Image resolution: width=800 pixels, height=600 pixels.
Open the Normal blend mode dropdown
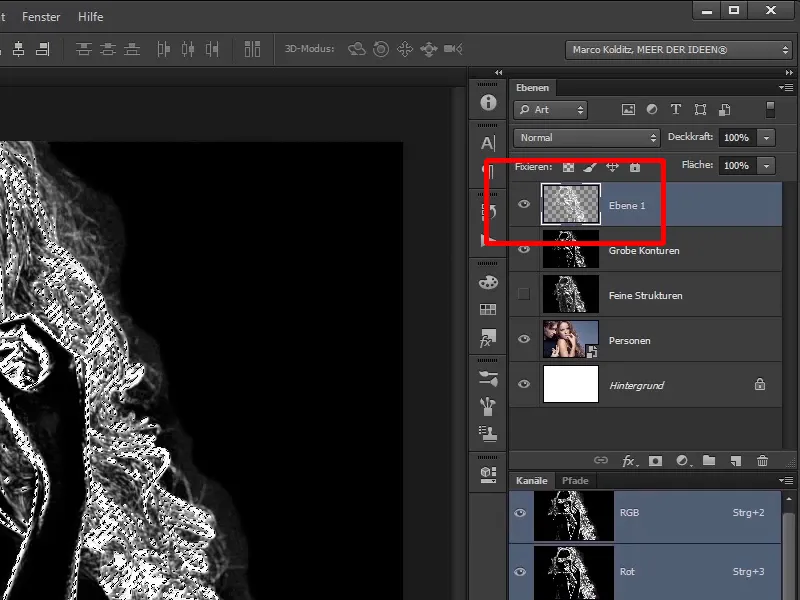coord(587,138)
